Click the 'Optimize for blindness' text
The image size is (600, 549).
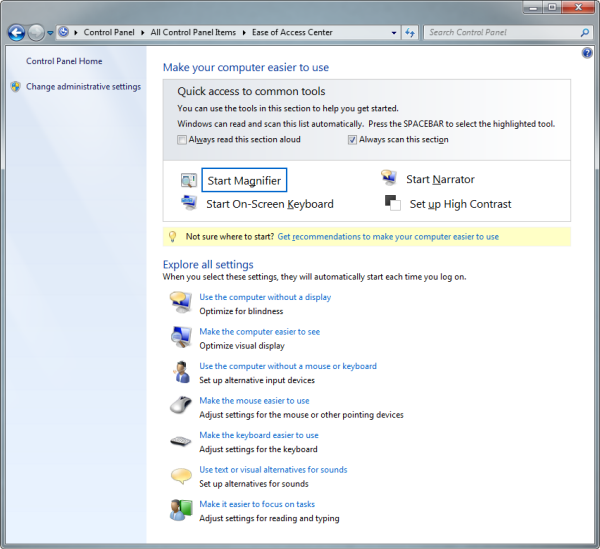241,311
